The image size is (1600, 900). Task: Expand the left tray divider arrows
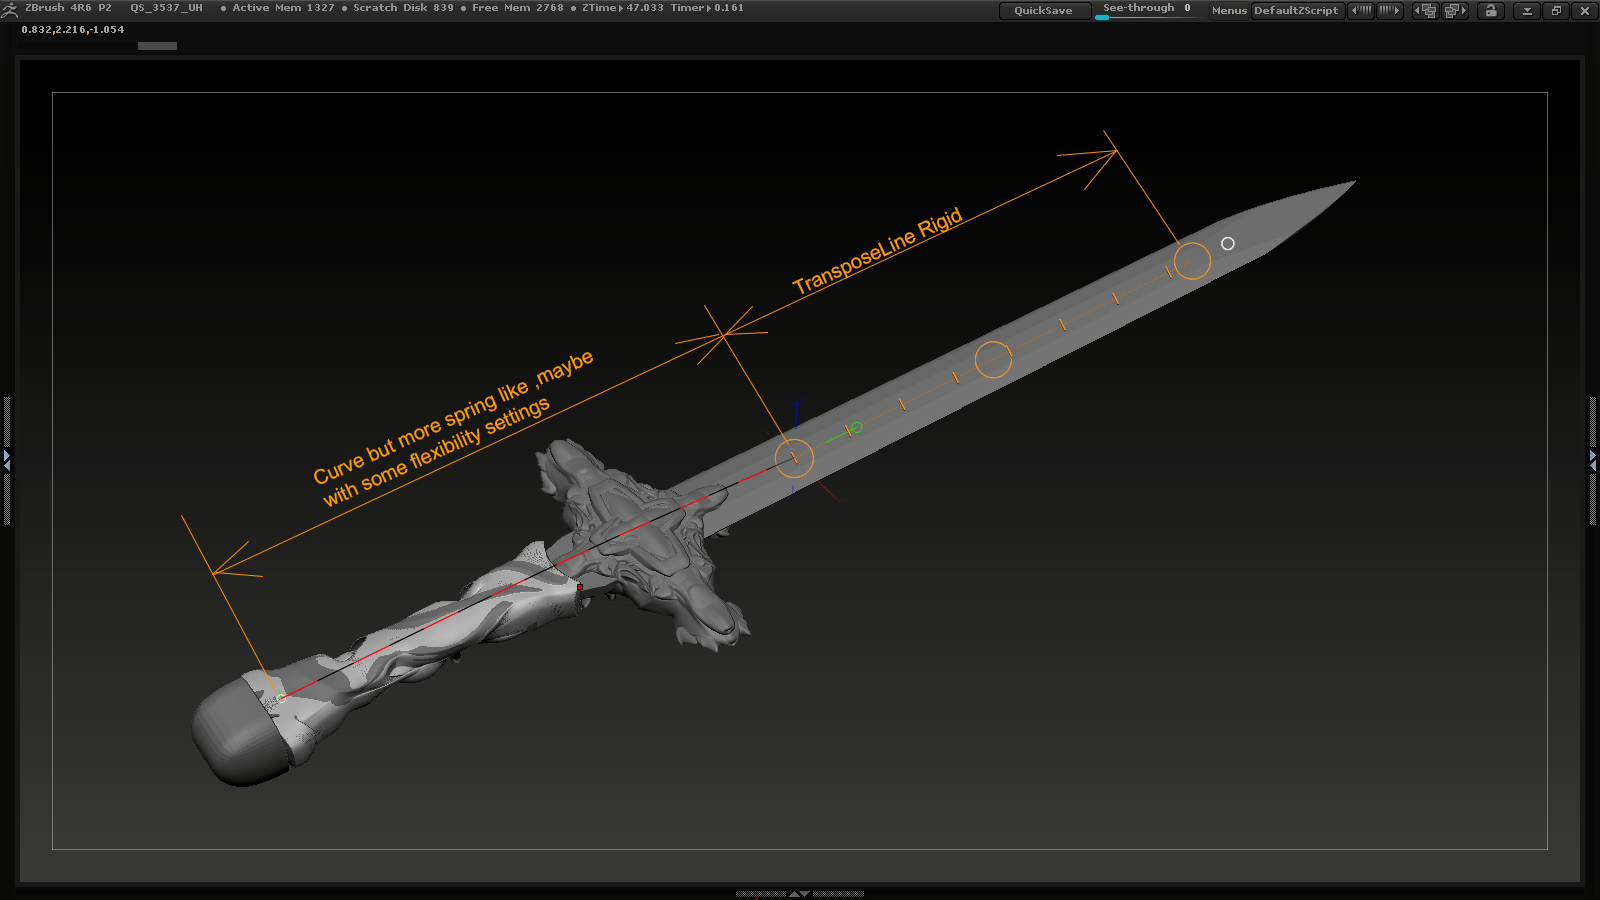pos(6,460)
